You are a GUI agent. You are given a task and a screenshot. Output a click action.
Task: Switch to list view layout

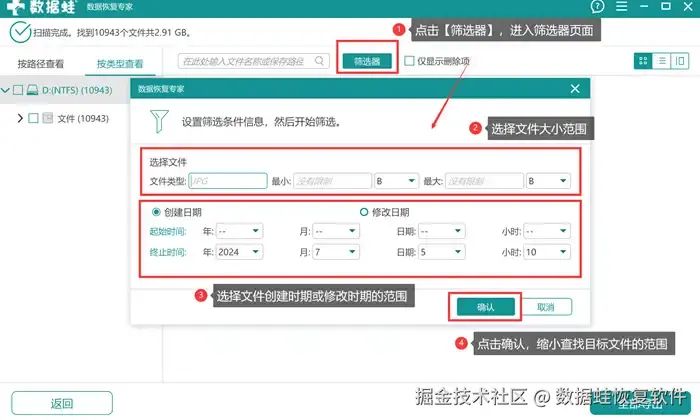(661, 61)
